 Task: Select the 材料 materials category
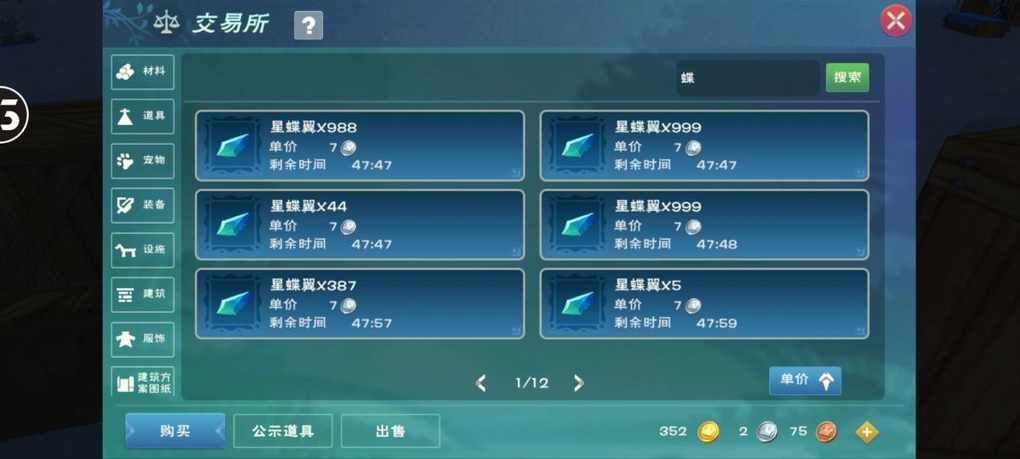click(142, 72)
